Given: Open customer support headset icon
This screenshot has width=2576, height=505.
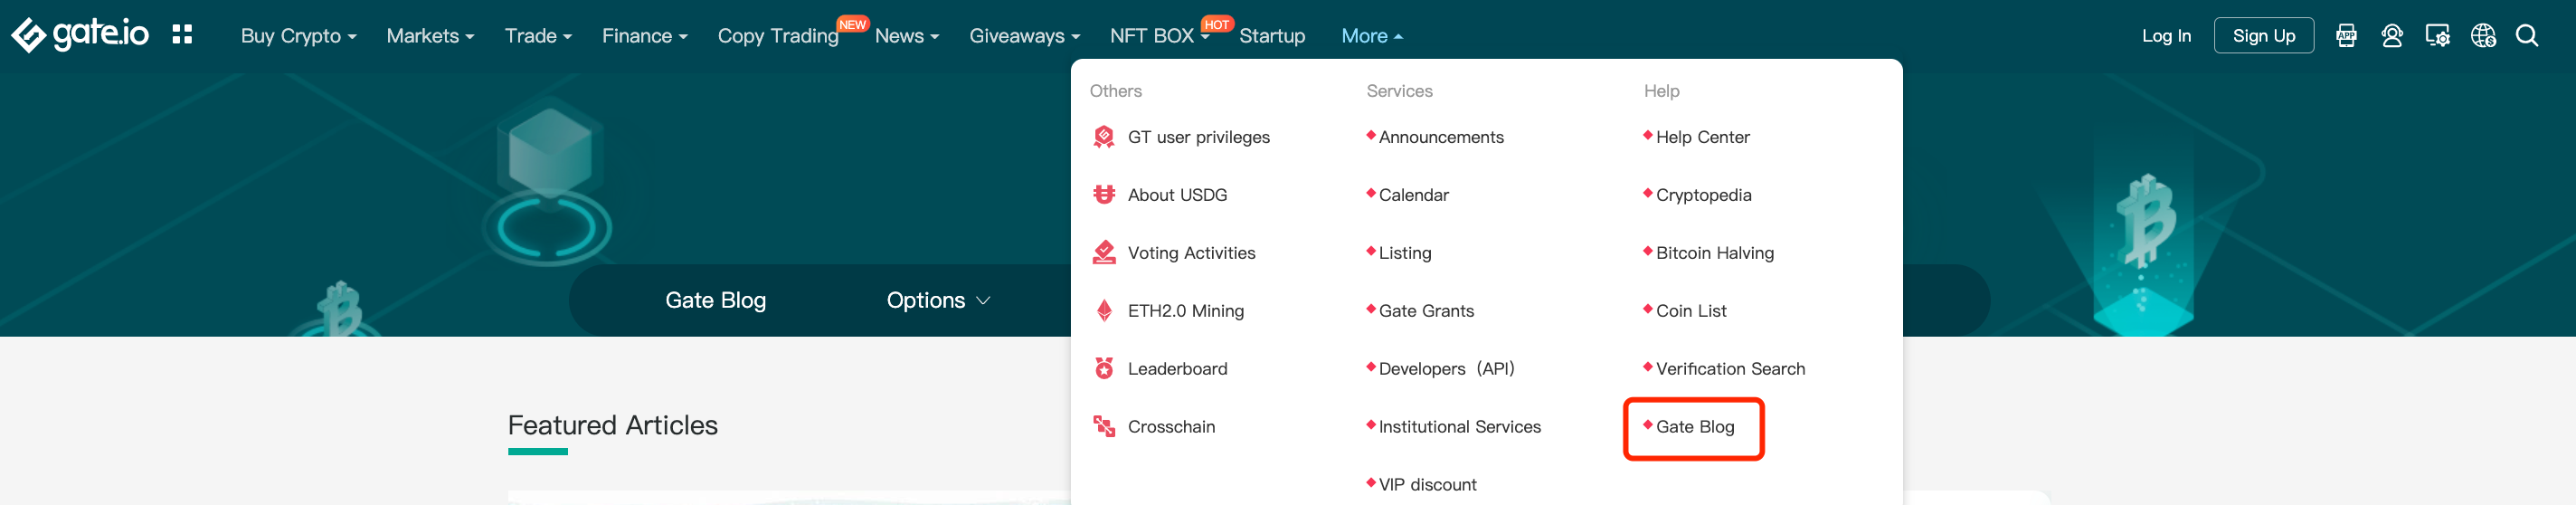Looking at the screenshot, I should click(2392, 36).
